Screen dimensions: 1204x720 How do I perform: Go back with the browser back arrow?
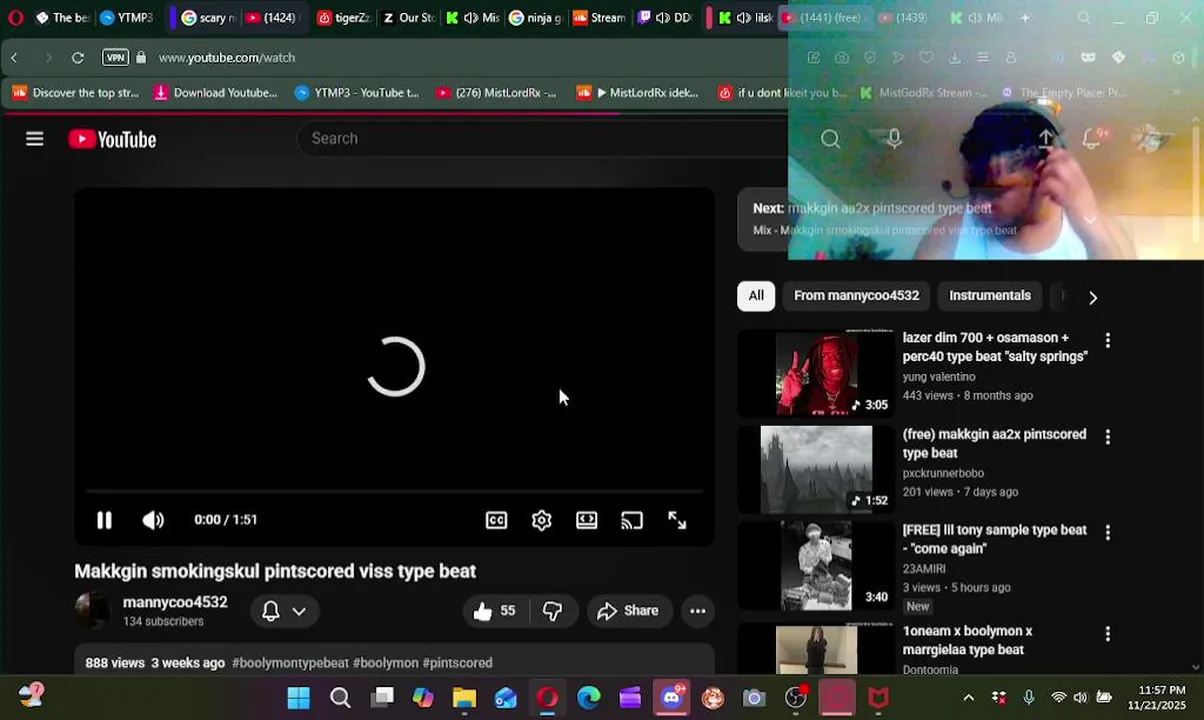click(x=15, y=58)
